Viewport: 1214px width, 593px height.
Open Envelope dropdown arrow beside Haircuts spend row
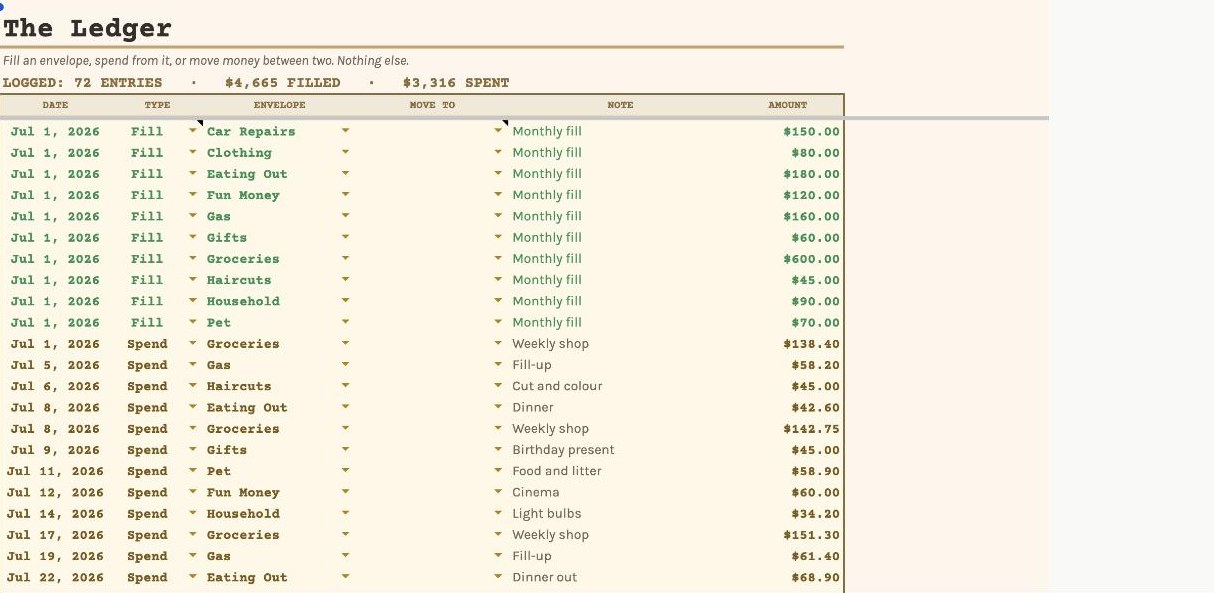[346, 386]
